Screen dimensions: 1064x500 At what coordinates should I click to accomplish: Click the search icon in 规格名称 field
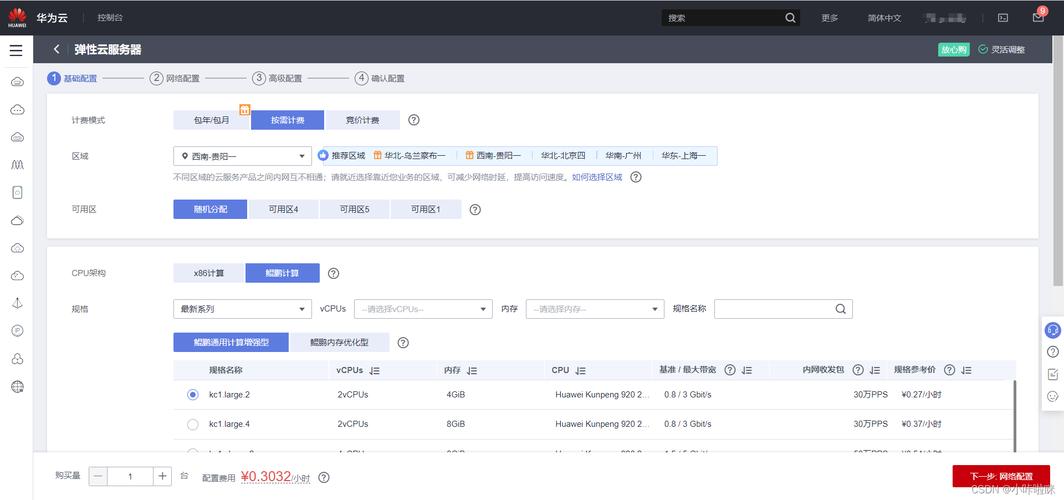(841, 309)
